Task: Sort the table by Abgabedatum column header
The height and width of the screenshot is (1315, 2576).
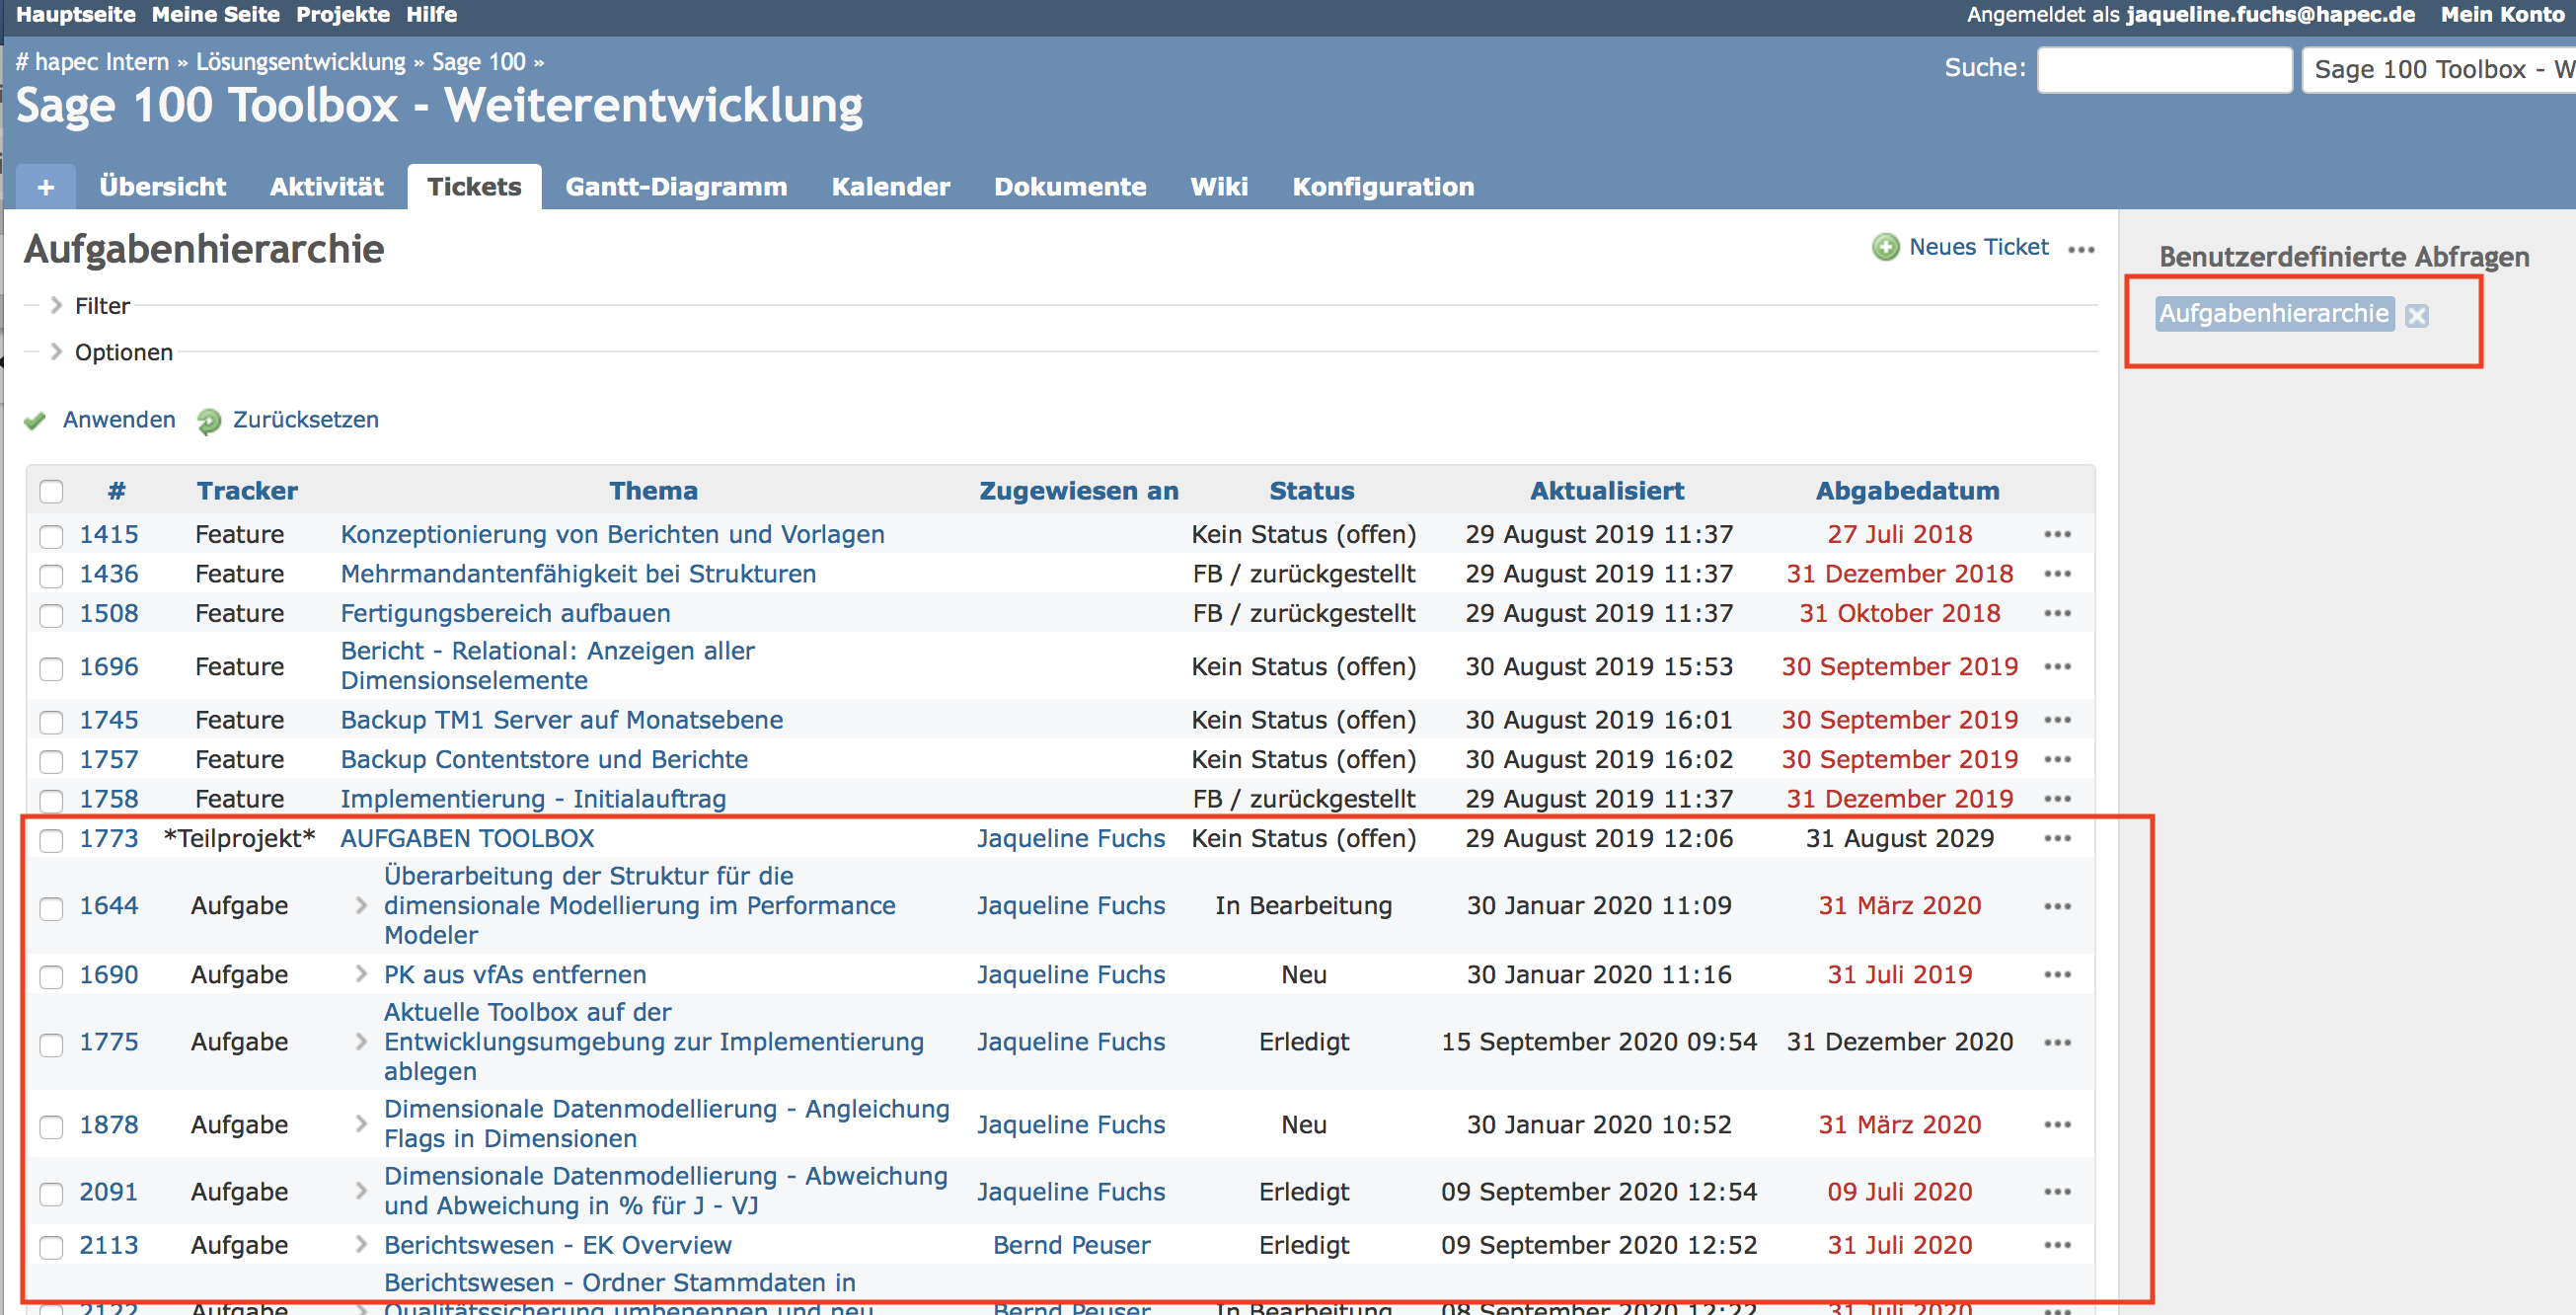Action: click(x=1906, y=491)
